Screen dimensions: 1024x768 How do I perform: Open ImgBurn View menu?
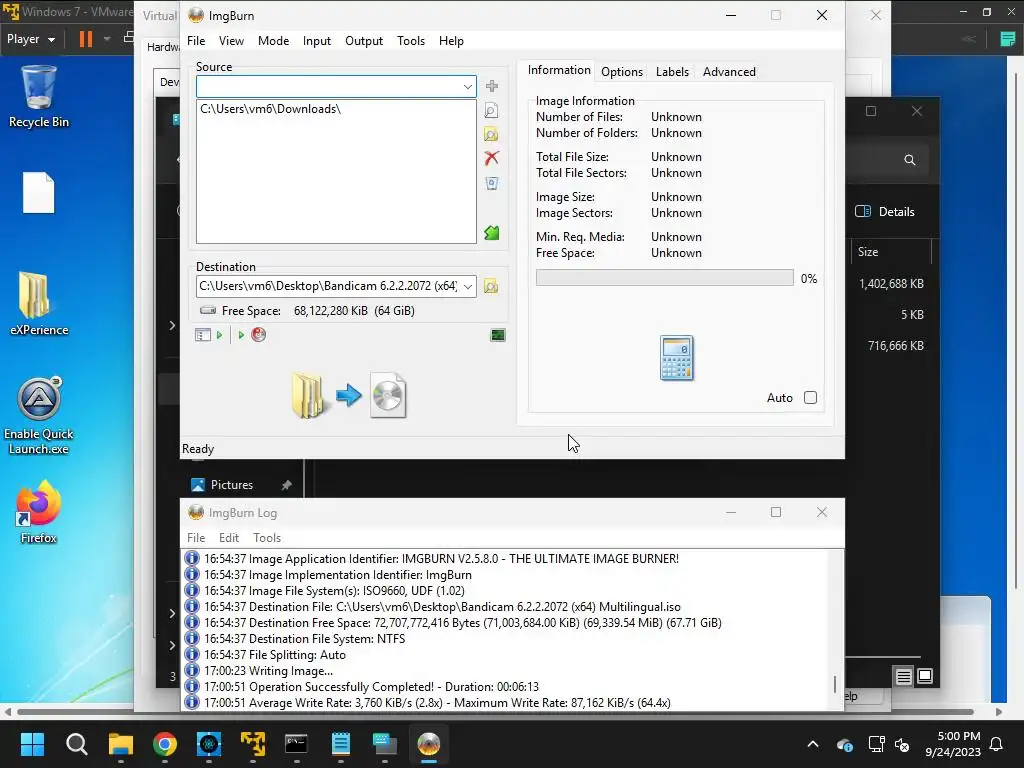[231, 40]
